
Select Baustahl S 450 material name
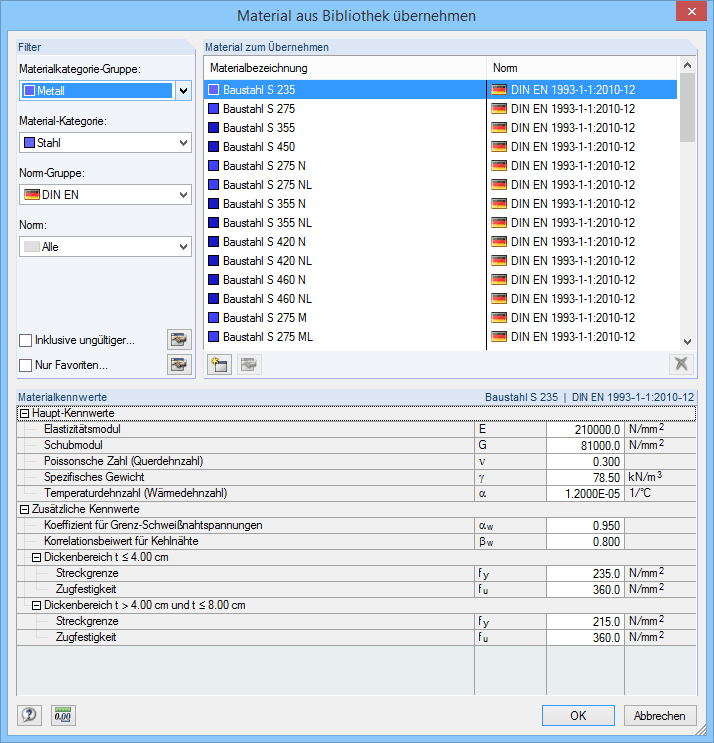tap(259, 146)
